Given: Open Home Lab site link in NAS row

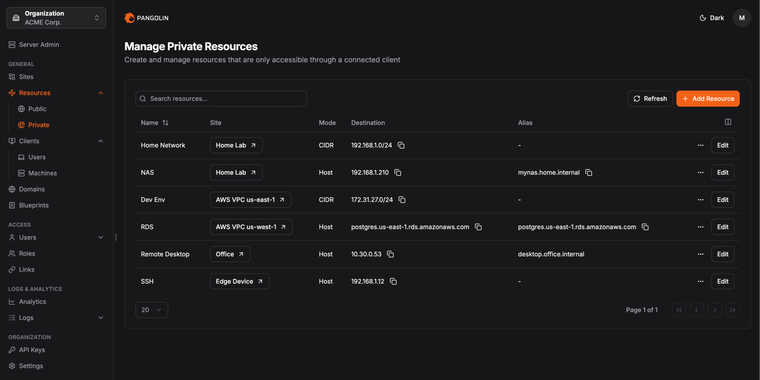Looking at the screenshot, I should (236, 173).
